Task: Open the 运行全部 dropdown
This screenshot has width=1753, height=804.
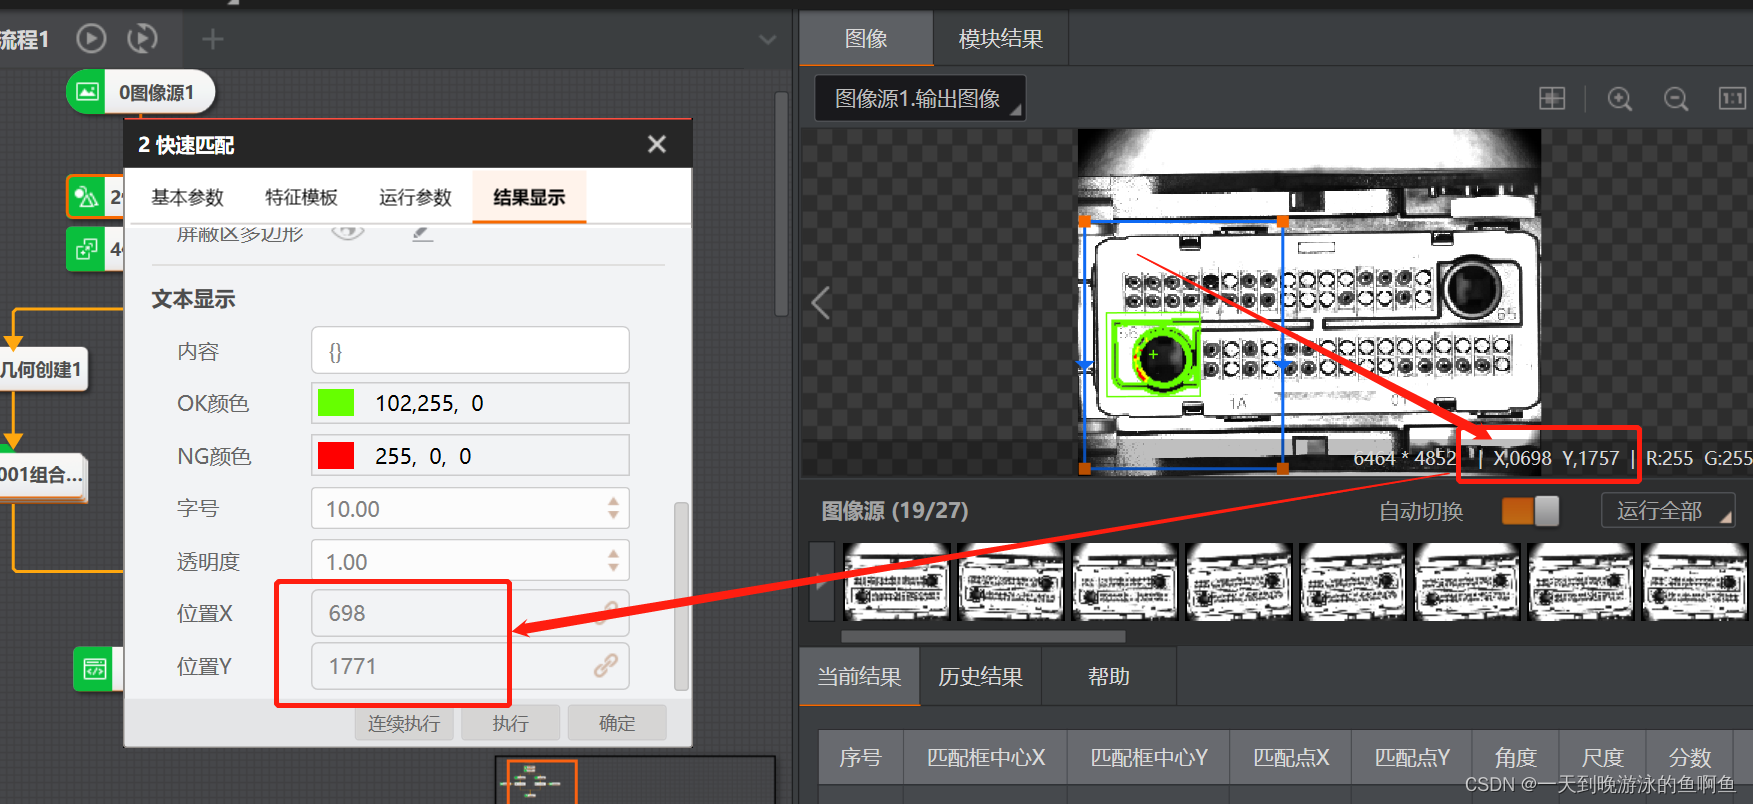Action: click(1668, 511)
